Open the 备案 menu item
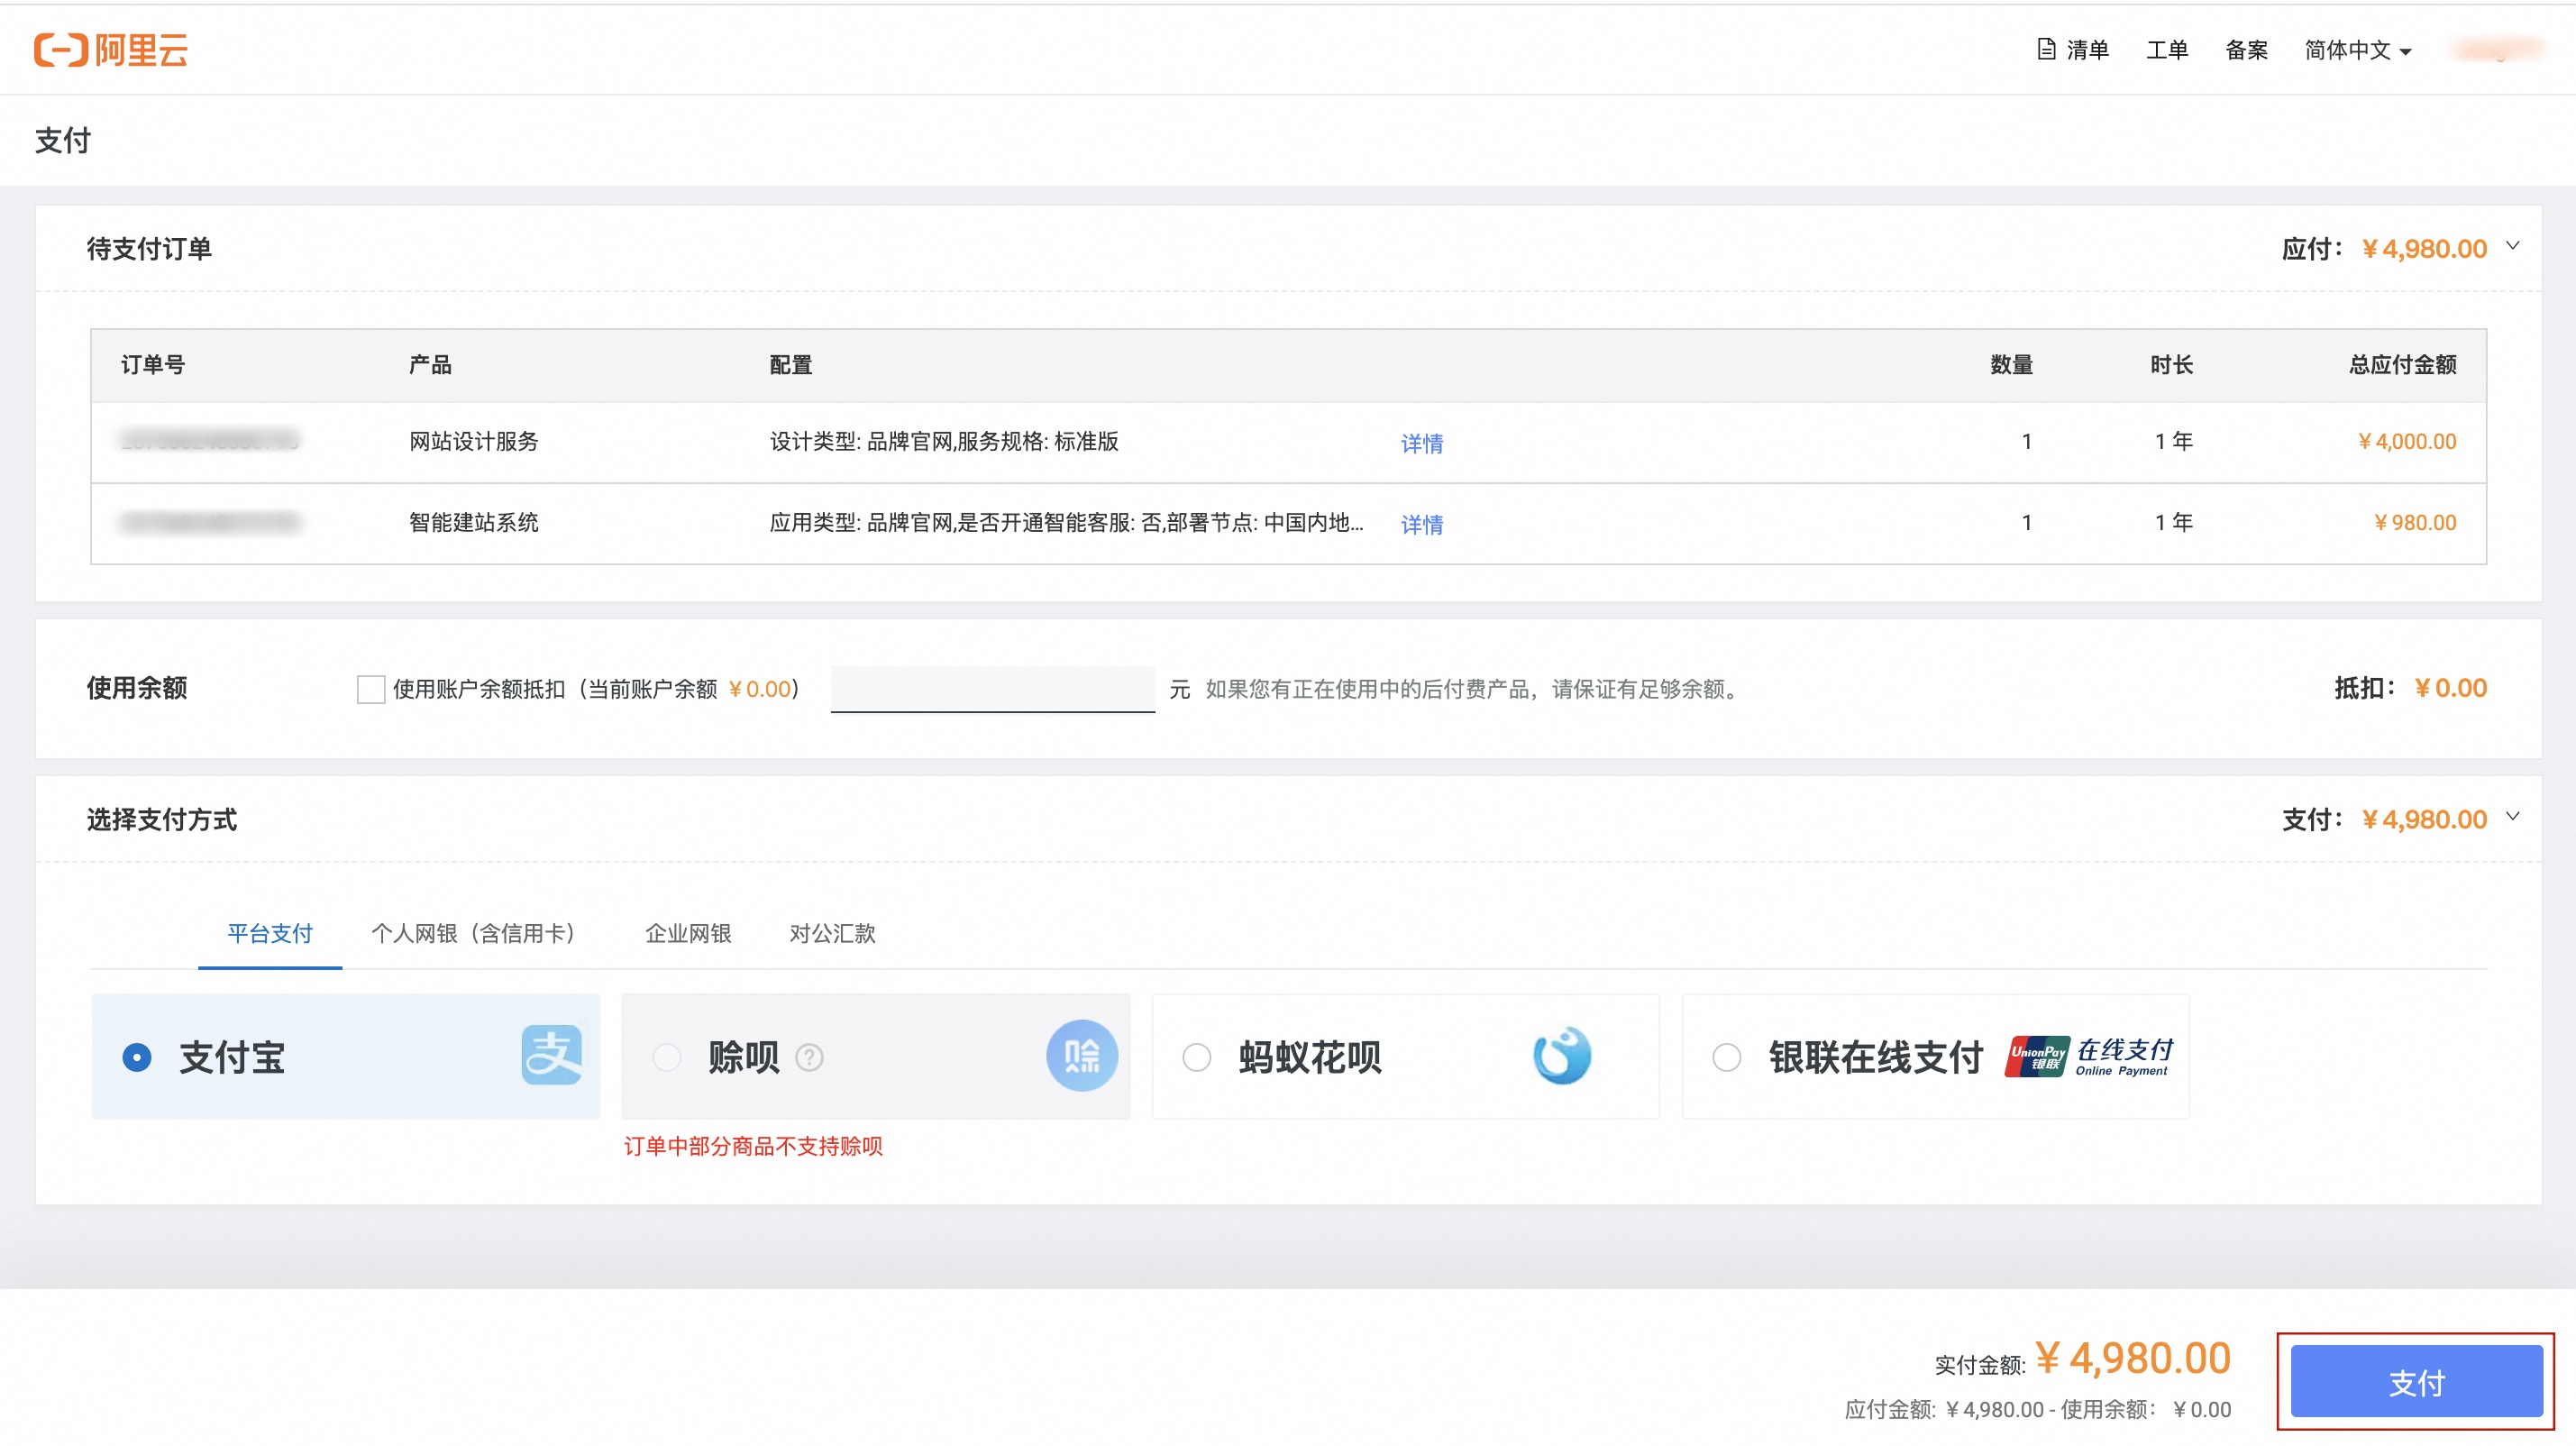The image size is (2576, 1446). (x=2246, y=50)
